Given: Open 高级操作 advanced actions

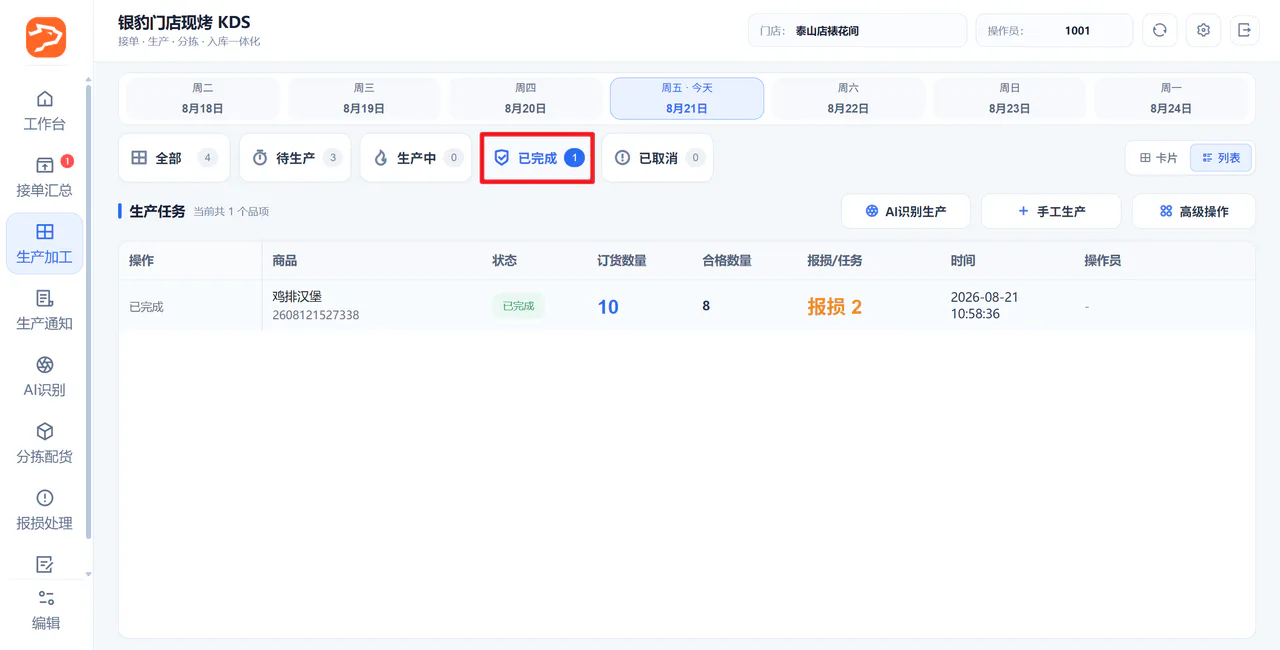Looking at the screenshot, I should point(1194,211).
